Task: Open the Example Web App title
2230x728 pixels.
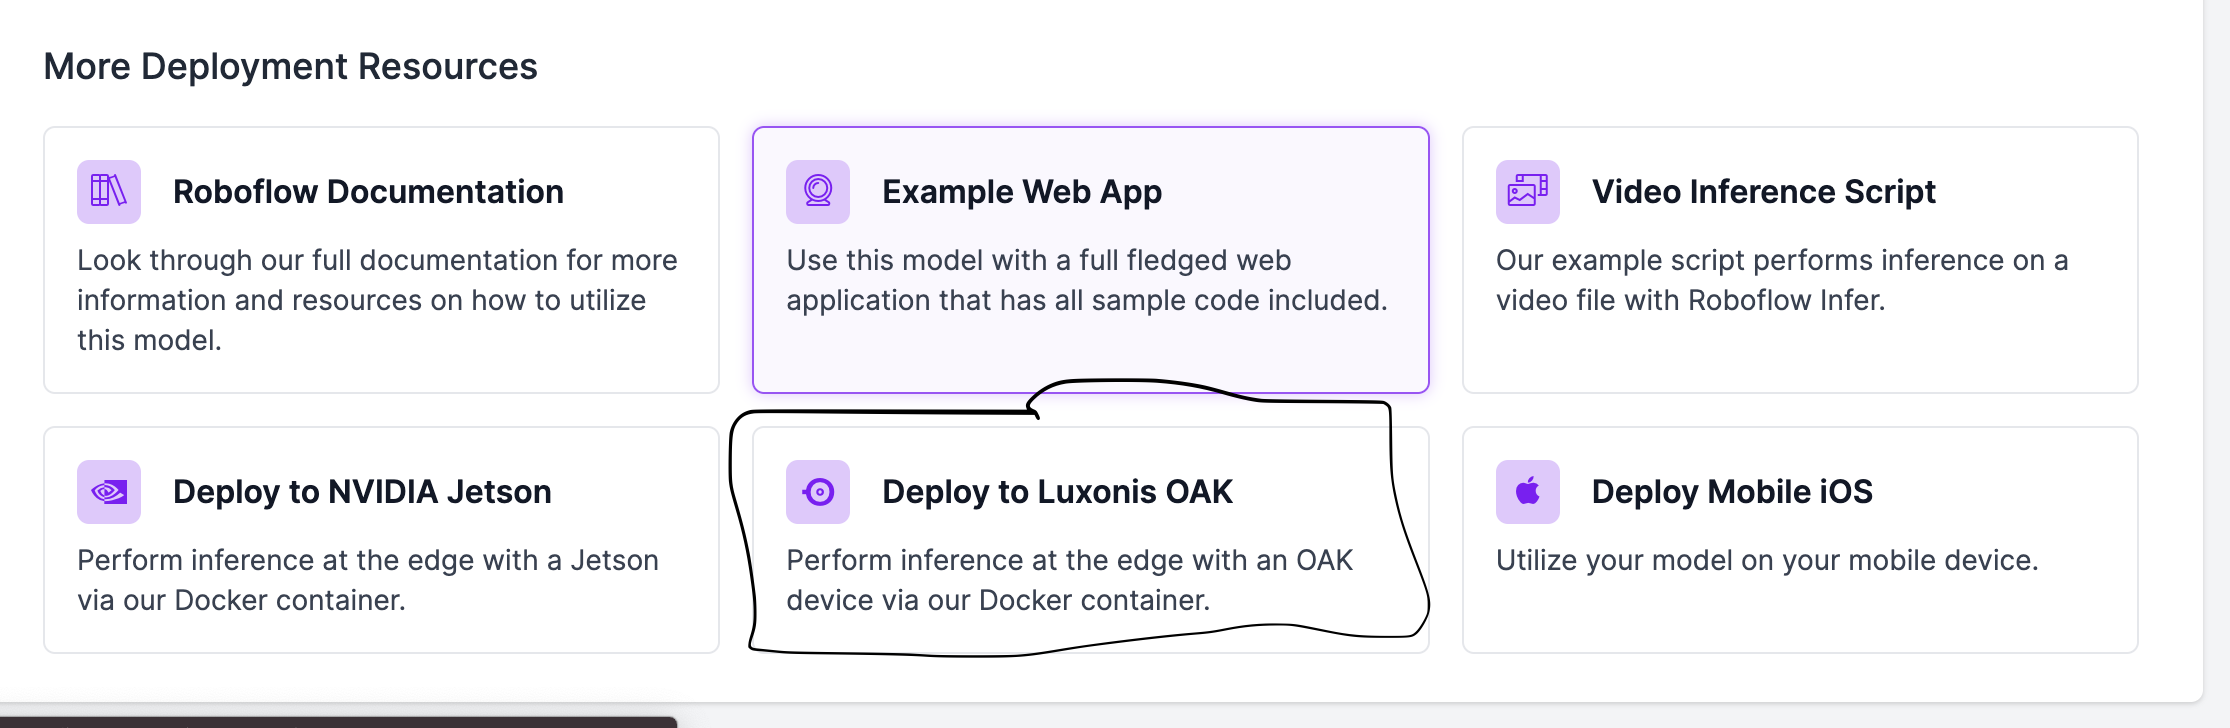Action: click(1021, 191)
